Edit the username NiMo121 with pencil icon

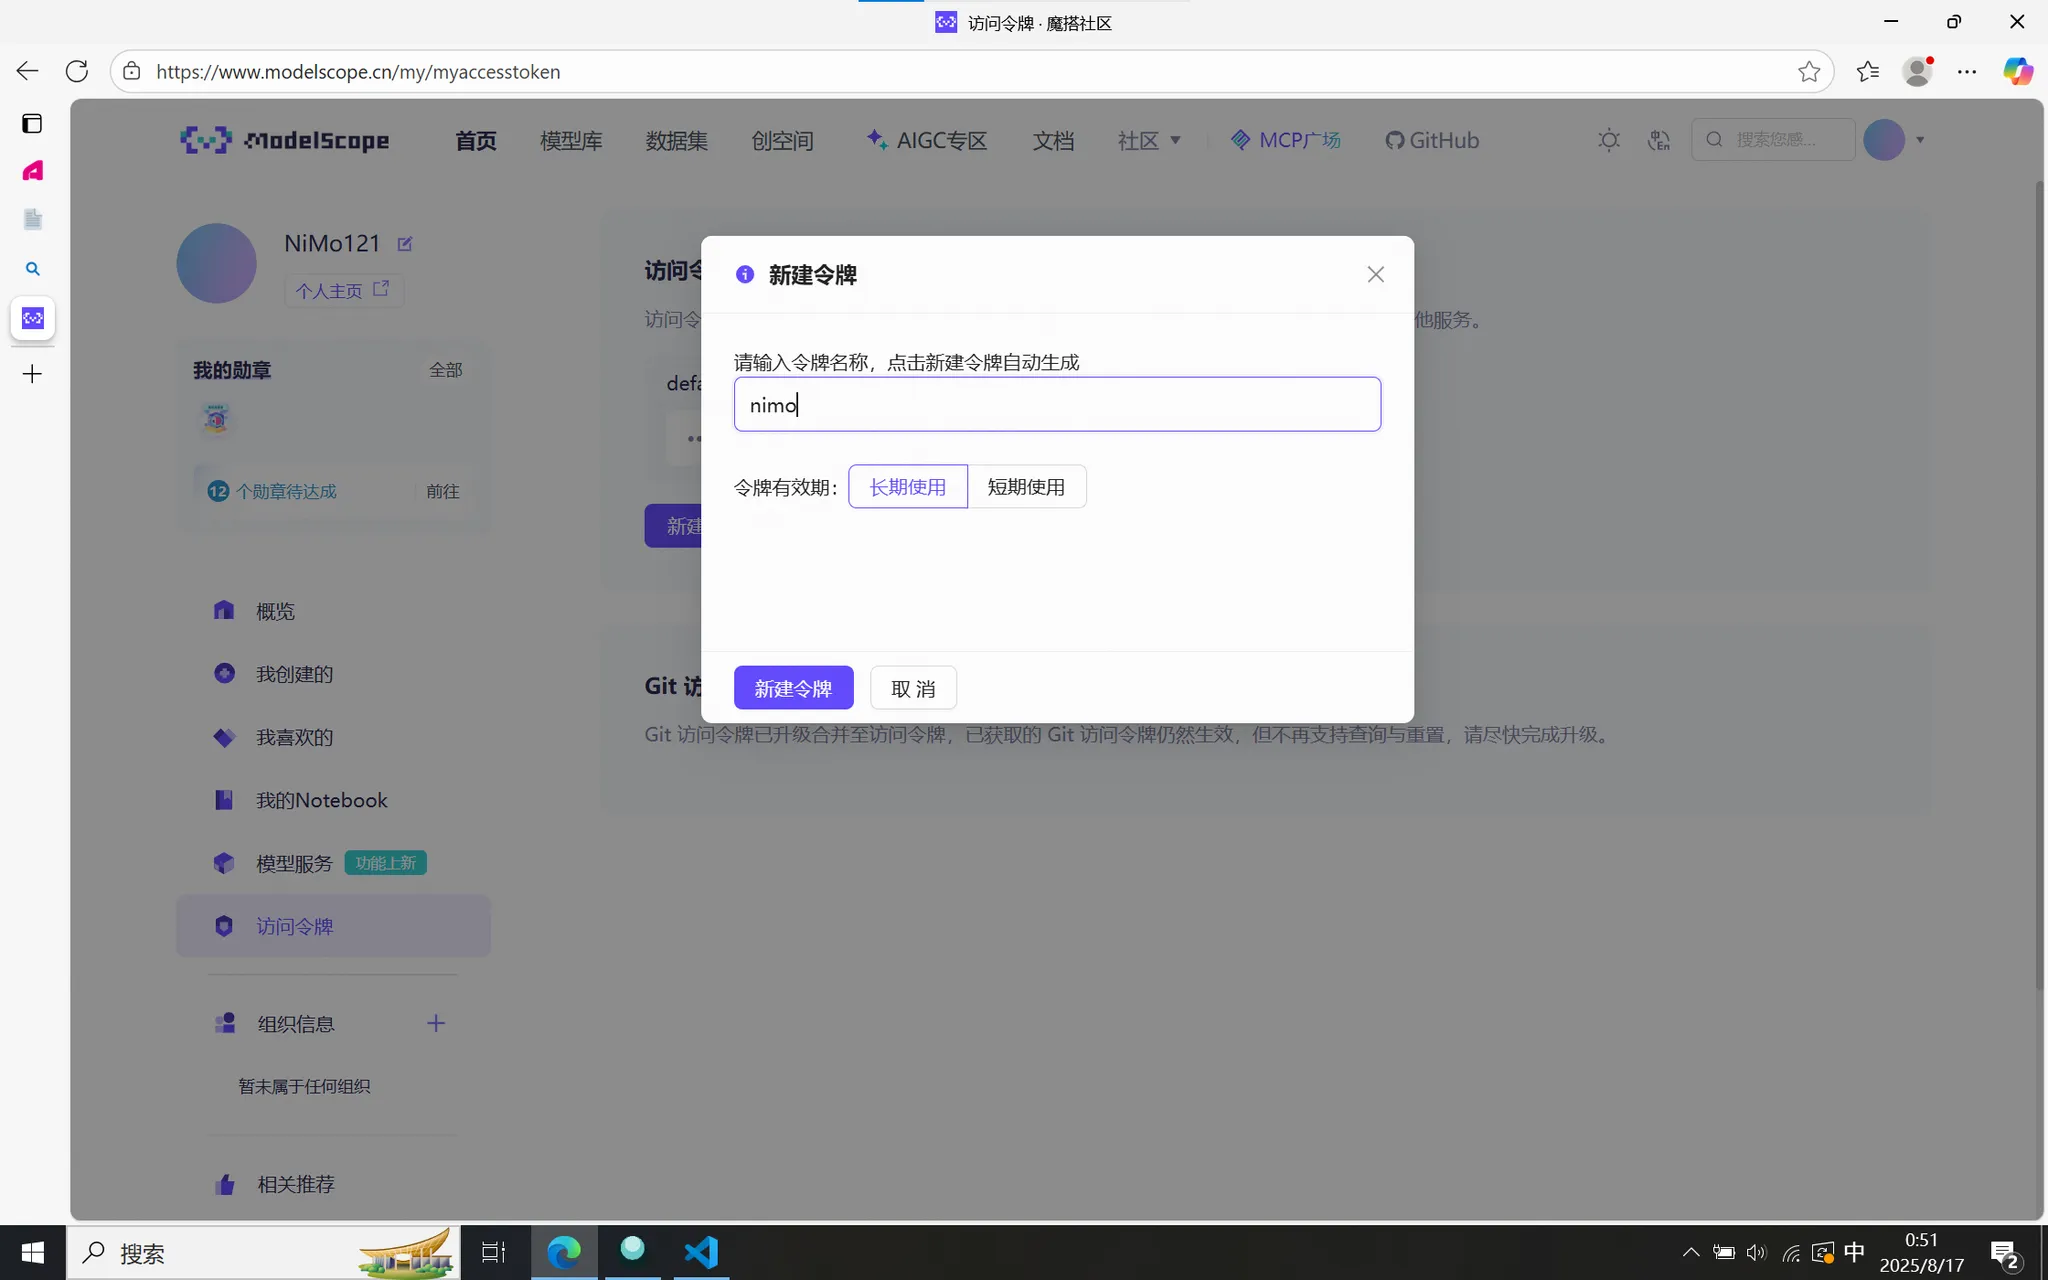tap(404, 242)
